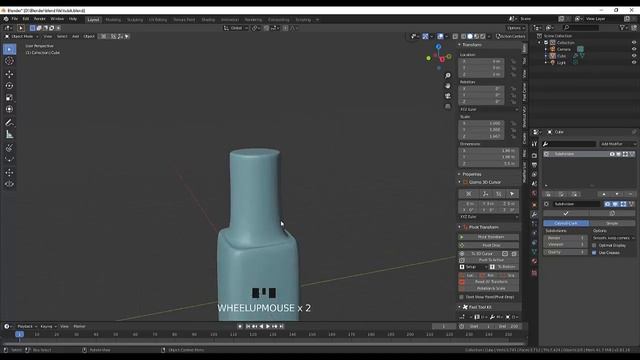Screen dimensions: 640x360
Task: Click the pan view hand gizmo
Action: pos(448,86)
